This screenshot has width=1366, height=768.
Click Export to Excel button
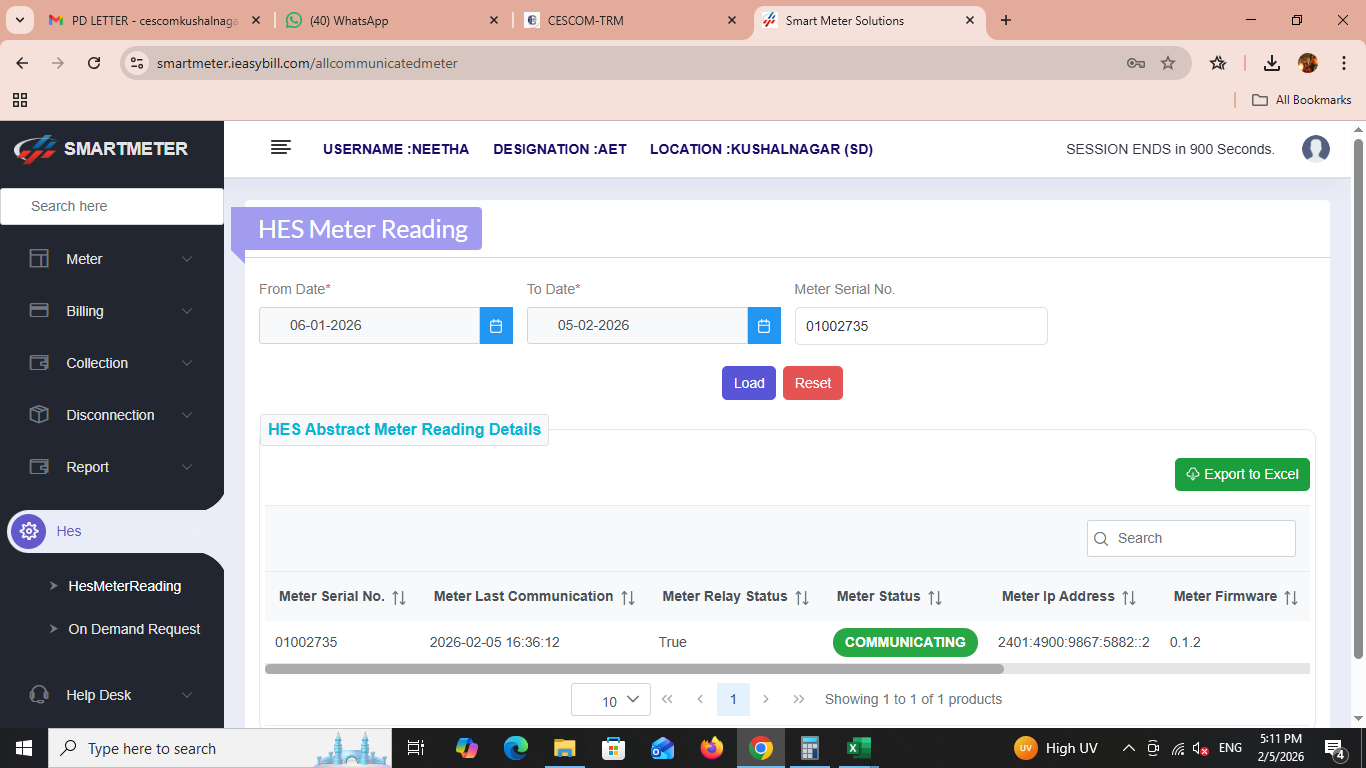1242,474
